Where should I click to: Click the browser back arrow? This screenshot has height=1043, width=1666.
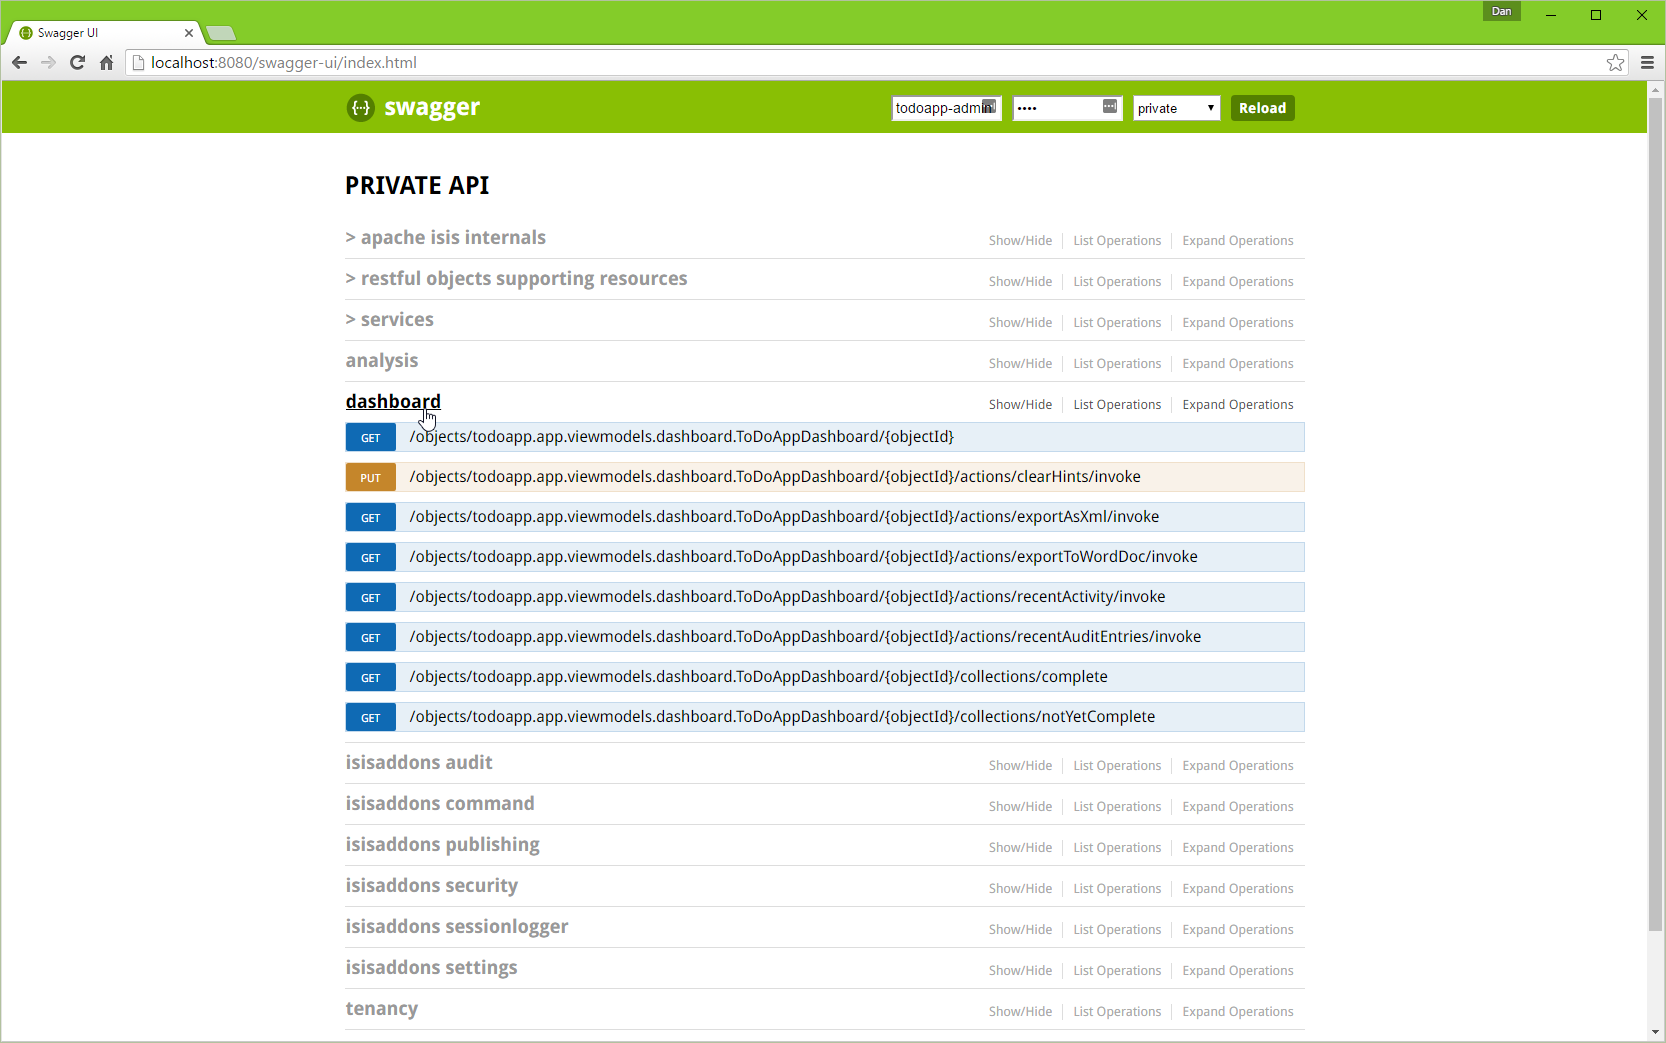tap(19, 62)
